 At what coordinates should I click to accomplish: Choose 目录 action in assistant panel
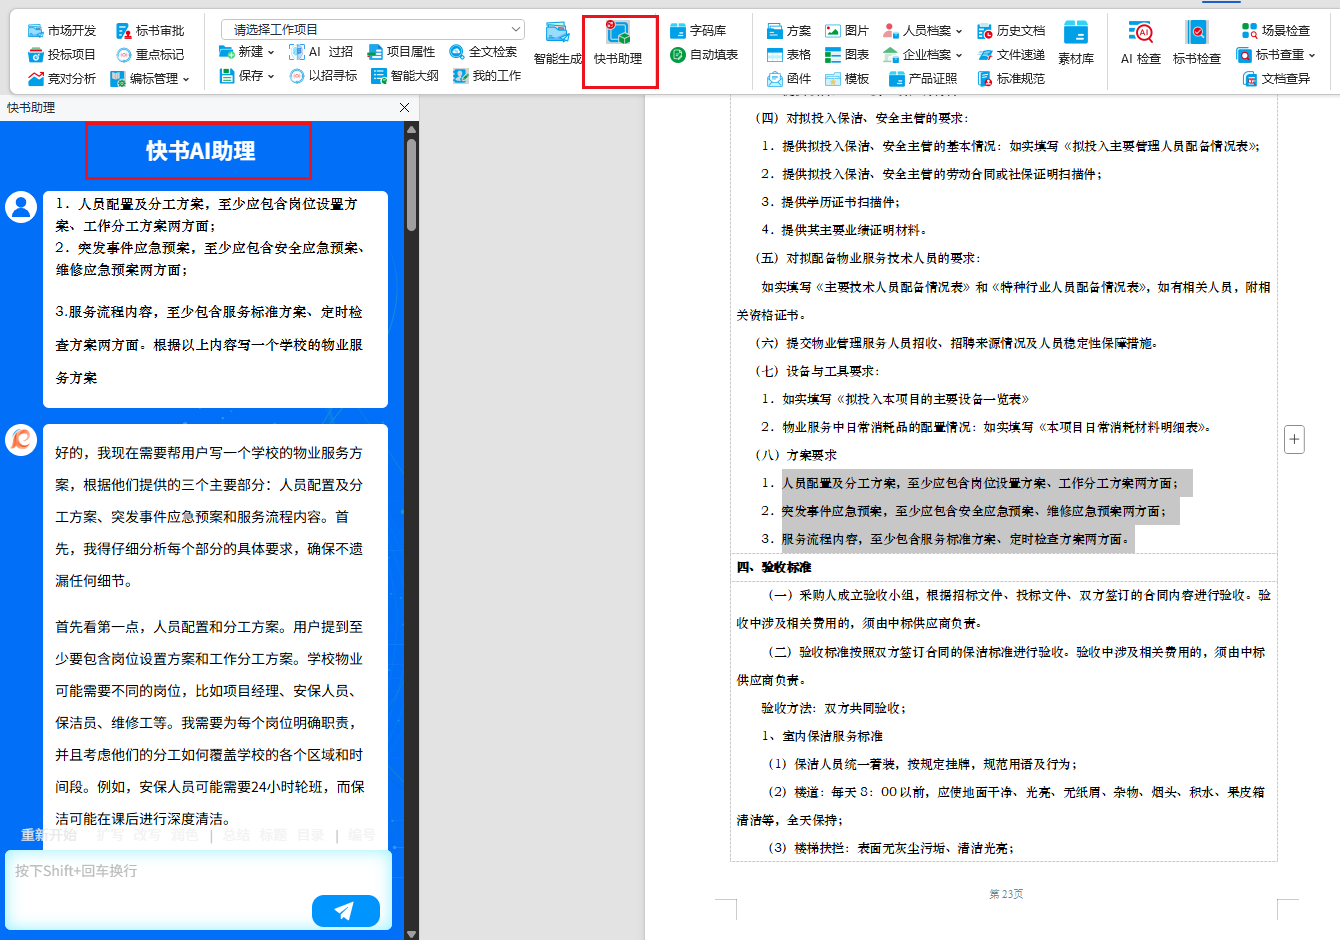coord(310,834)
